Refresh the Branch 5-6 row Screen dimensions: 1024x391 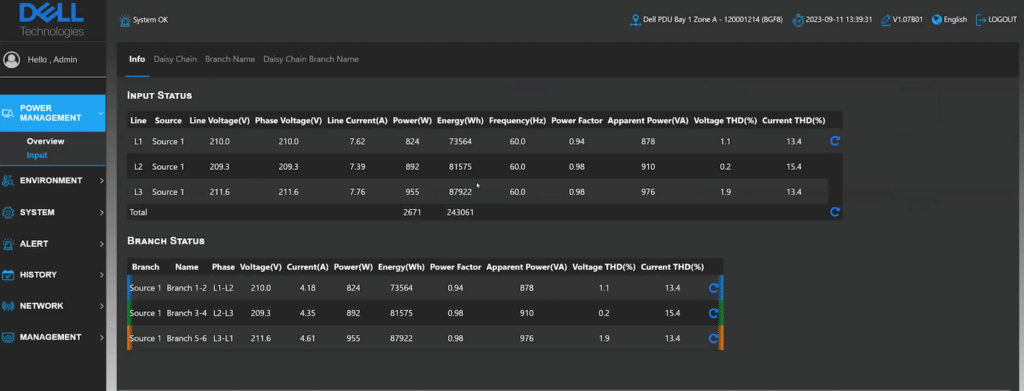714,338
